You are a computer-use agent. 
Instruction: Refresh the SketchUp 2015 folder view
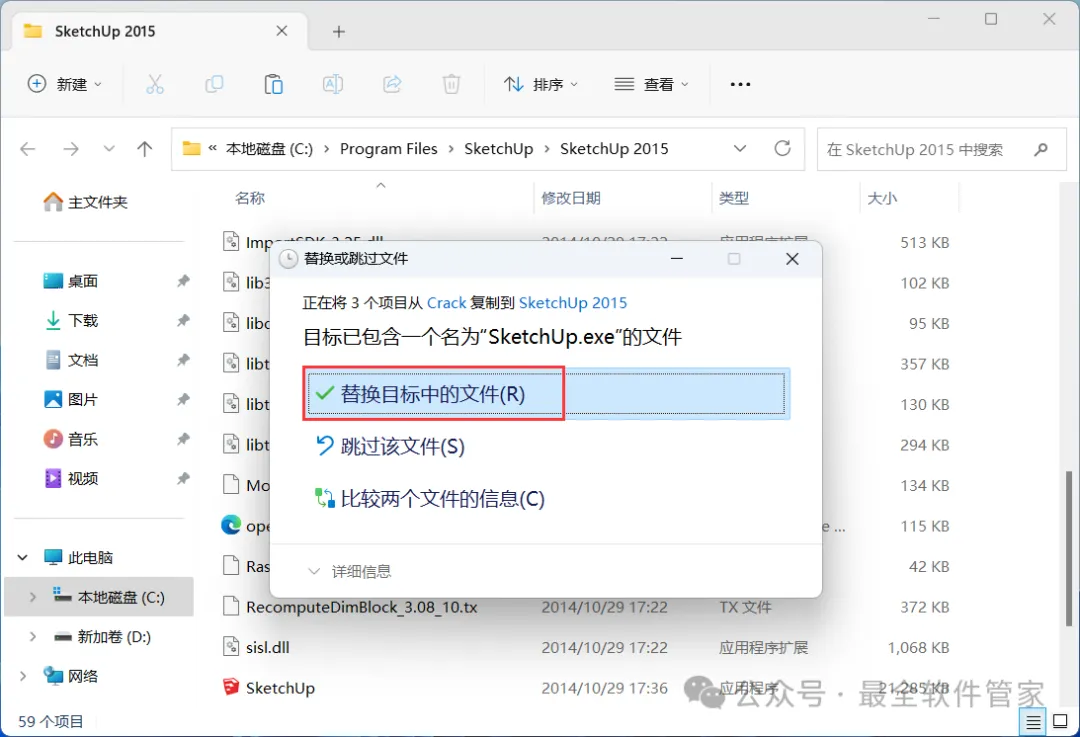[x=782, y=148]
